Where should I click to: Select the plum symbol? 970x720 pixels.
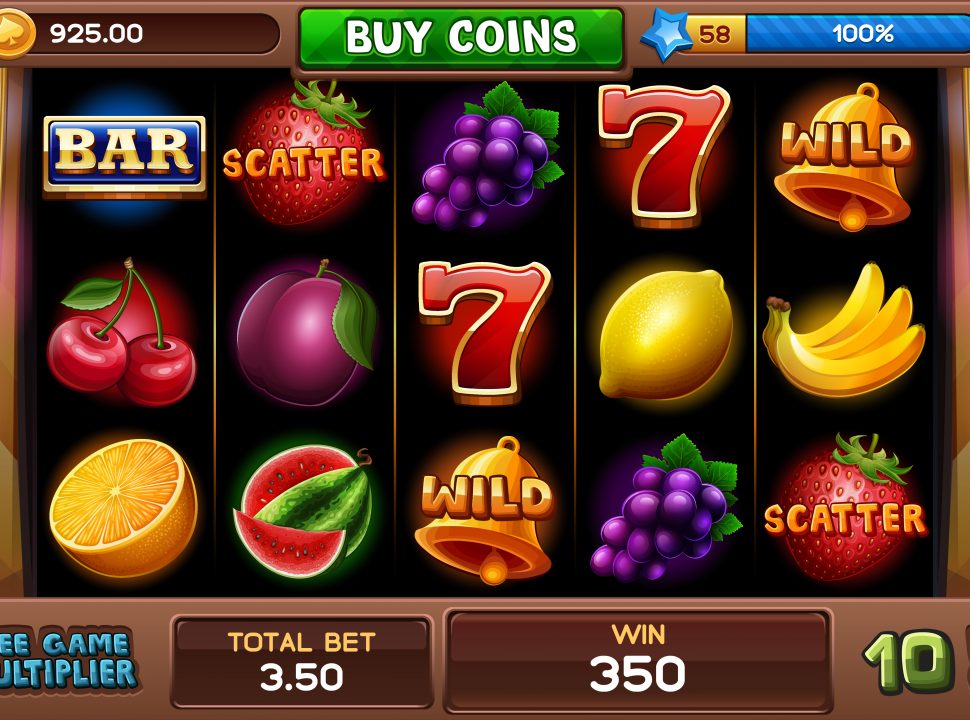pos(307,333)
